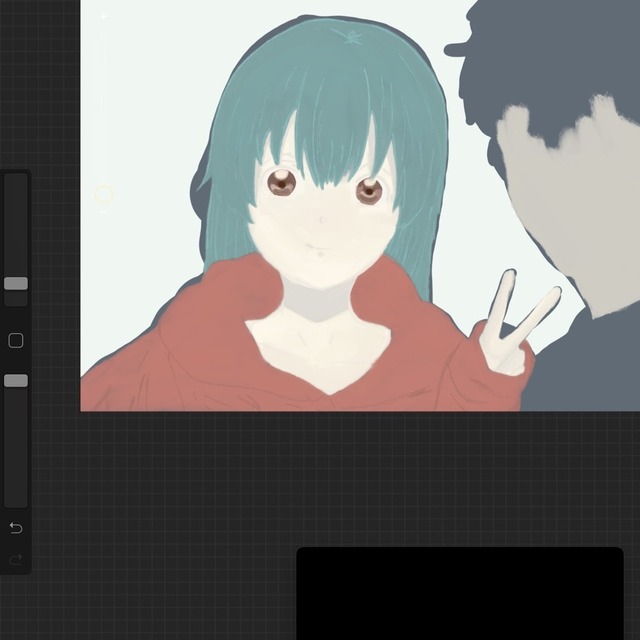Click the black rectangle panel at the bottom

[459, 593]
